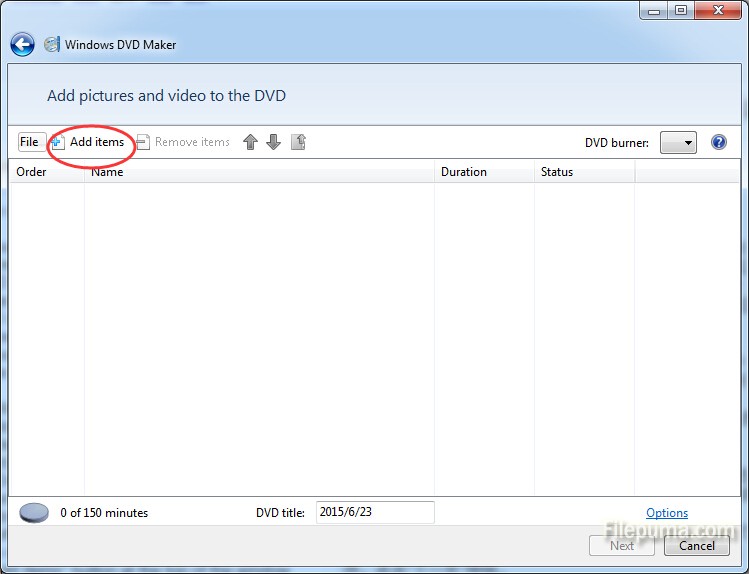Click the Next button
Screen dimensions: 749x574
(622, 545)
